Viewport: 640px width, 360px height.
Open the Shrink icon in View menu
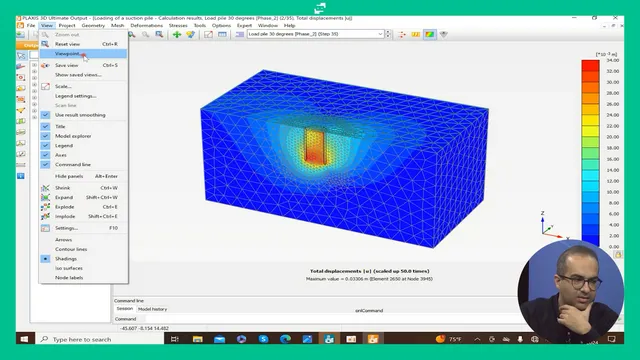tap(45, 188)
